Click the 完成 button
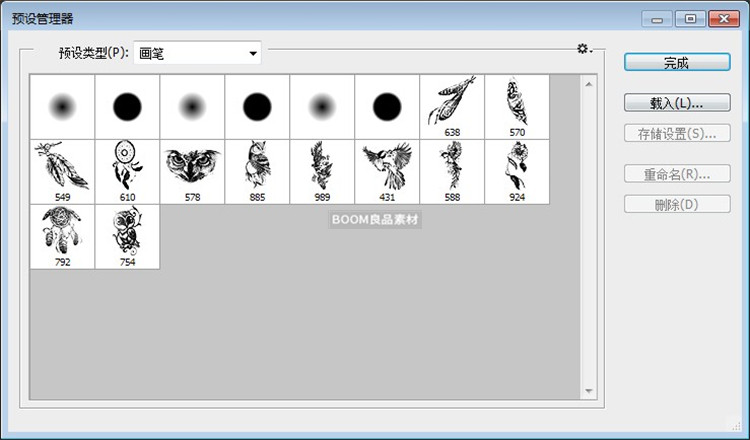The height and width of the screenshot is (440, 750). click(x=676, y=62)
